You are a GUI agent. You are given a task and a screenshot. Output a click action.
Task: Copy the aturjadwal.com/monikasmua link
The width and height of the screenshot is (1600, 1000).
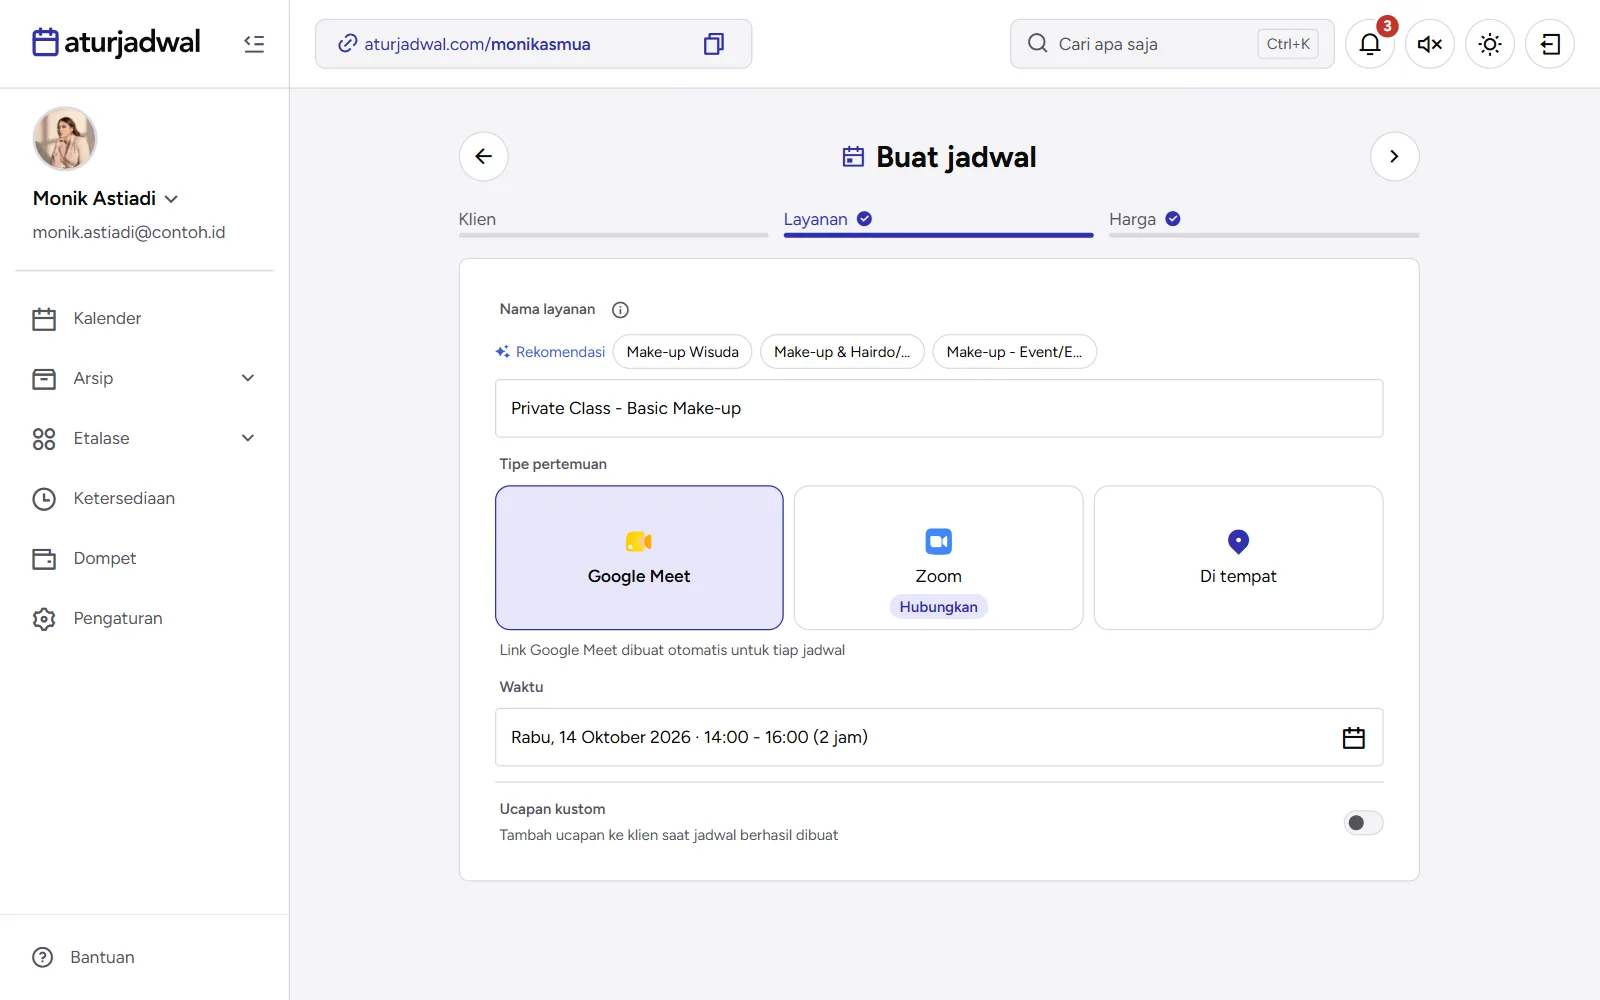[x=714, y=44]
